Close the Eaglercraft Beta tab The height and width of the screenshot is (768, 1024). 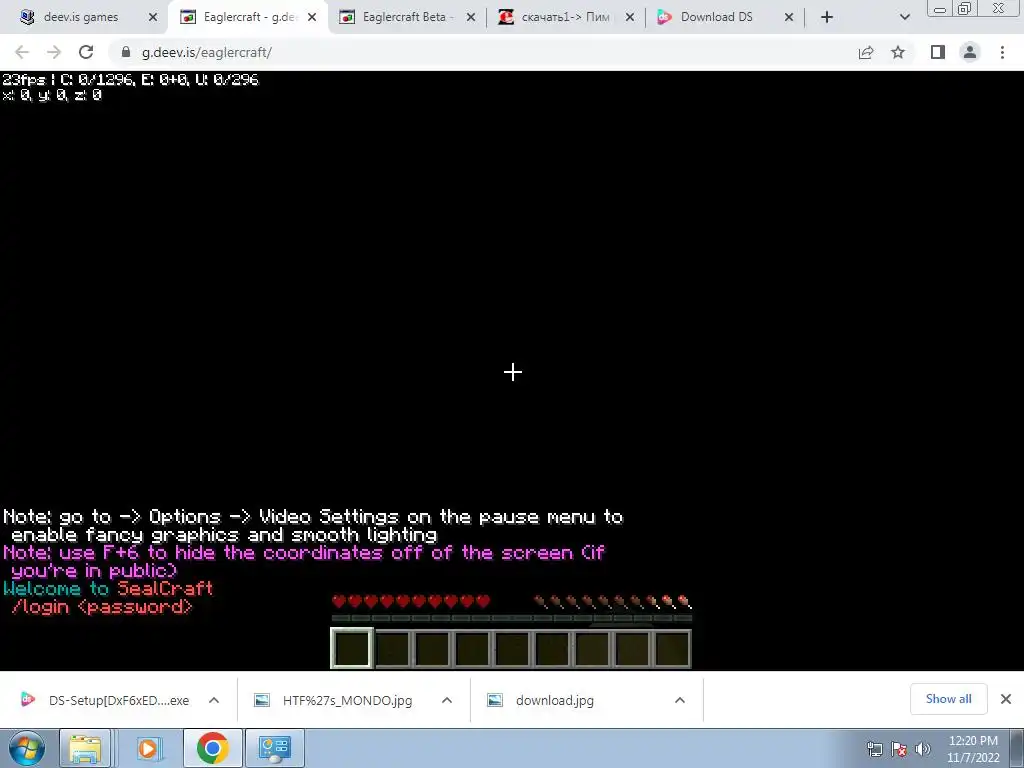(471, 18)
